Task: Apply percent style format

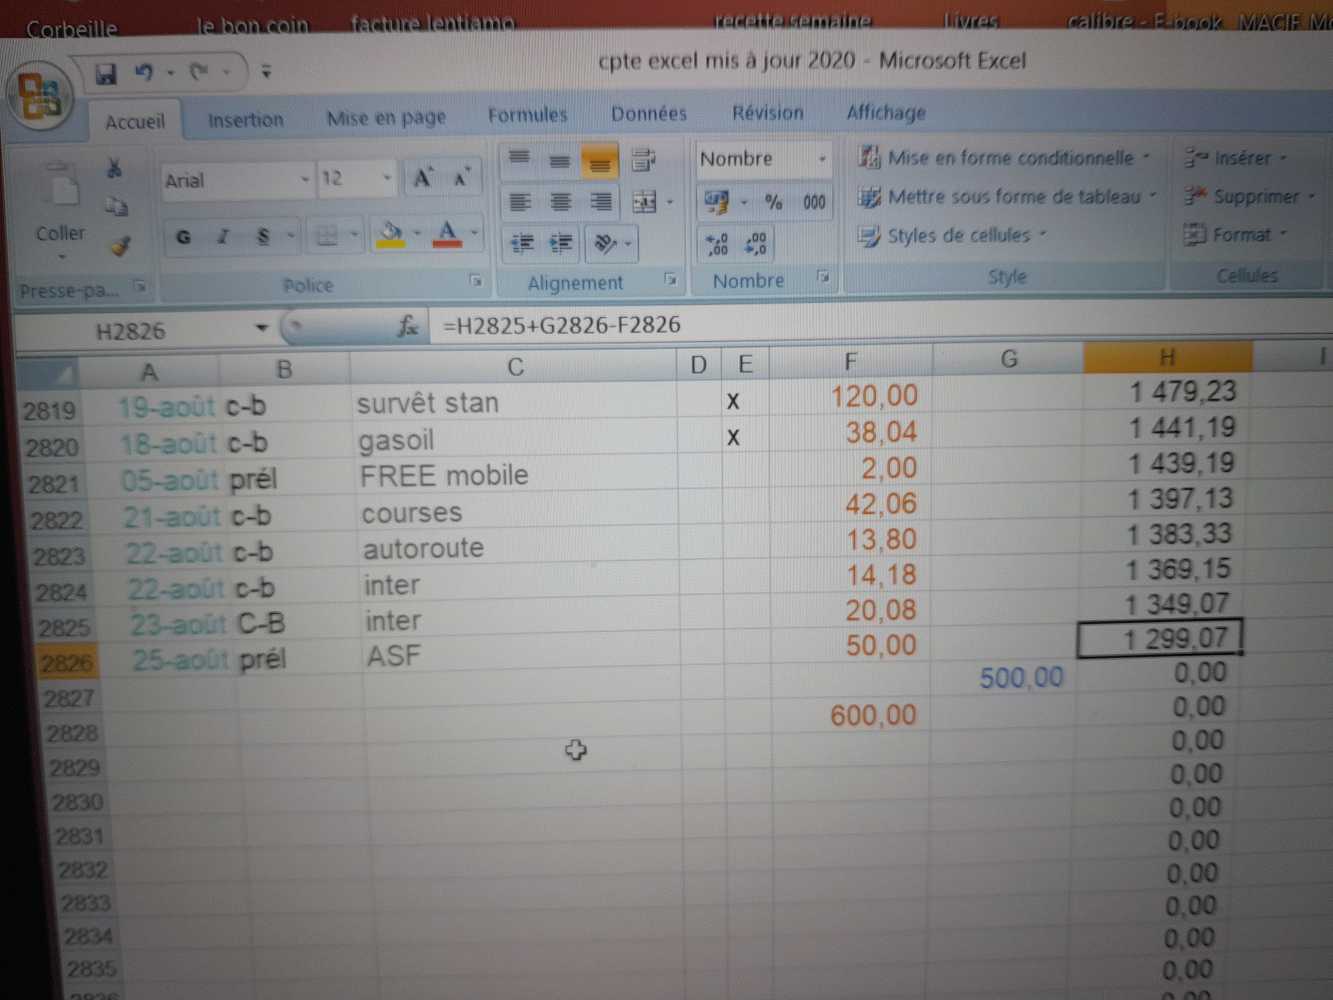Action: pyautogui.click(x=773, y=202)
